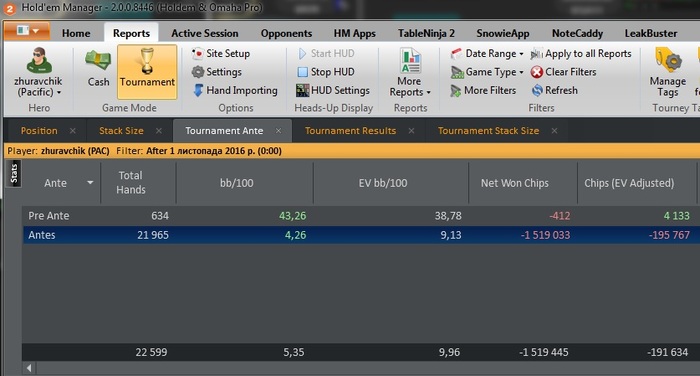Sort by EV bb/100 column header
This screenshot has width=700, height=376.
(391, 183)
